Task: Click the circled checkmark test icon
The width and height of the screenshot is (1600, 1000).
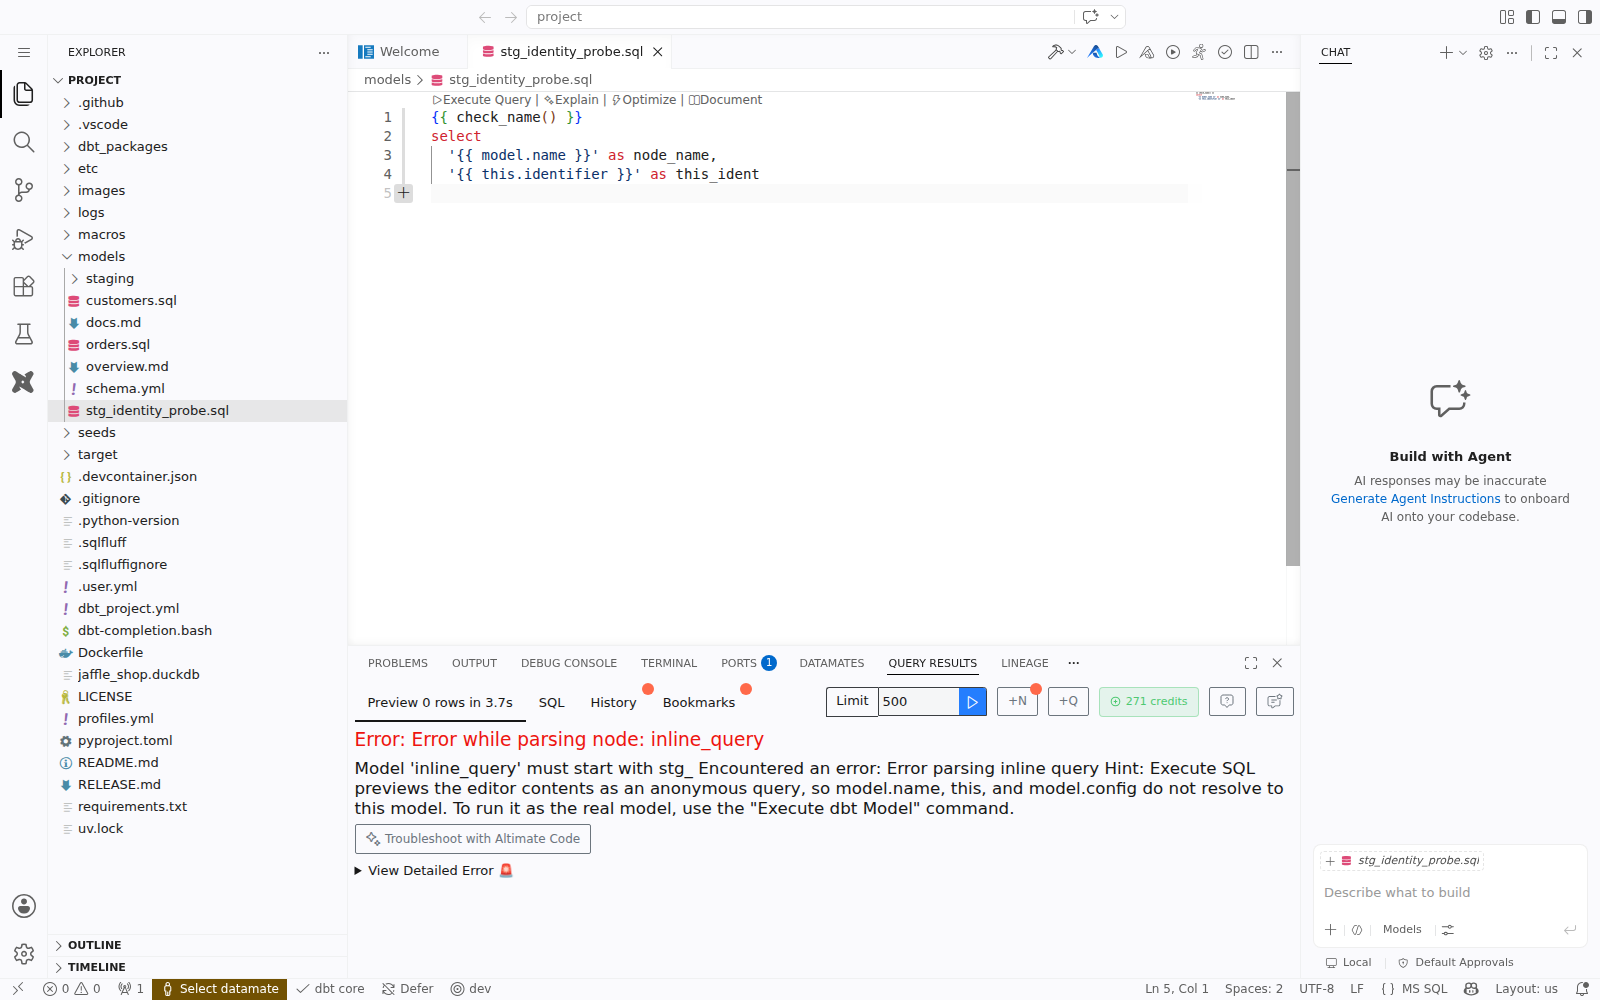Action: 1225,52
